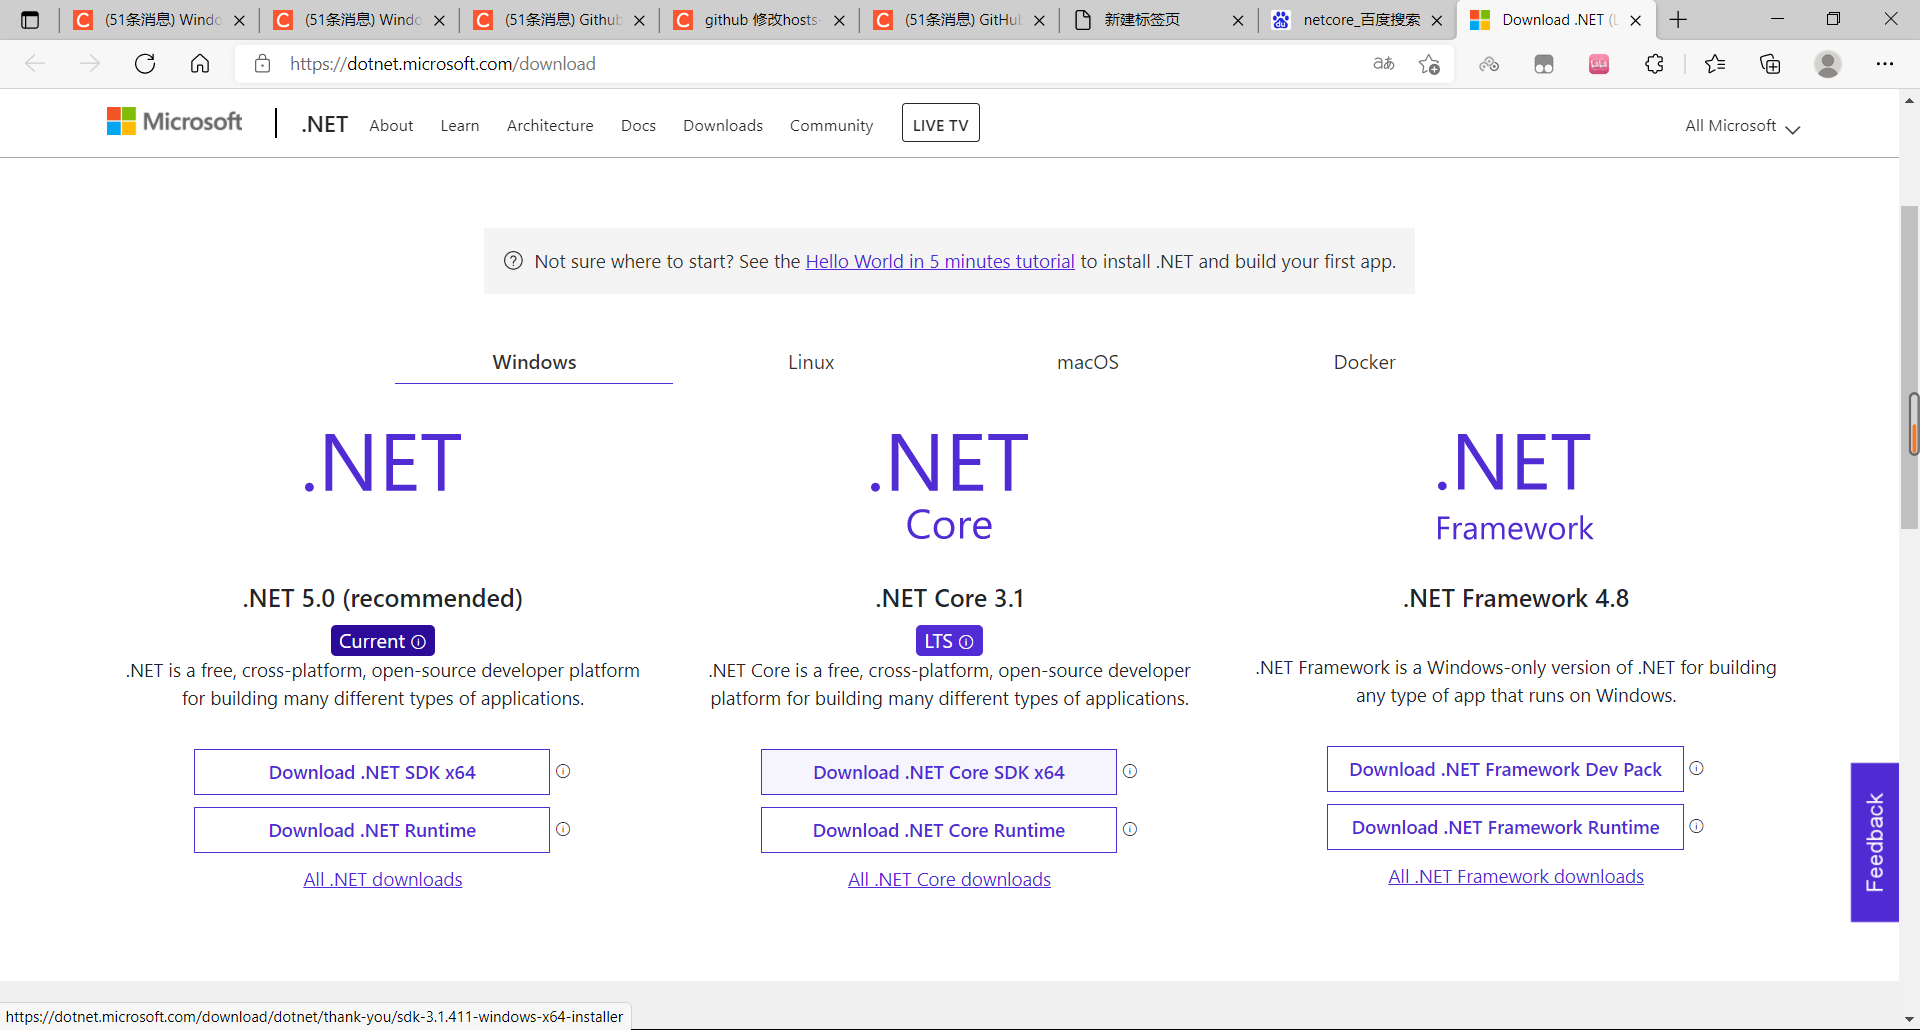Click info icon next to .NET Runtime
1920x1030 pixels.
563,829
